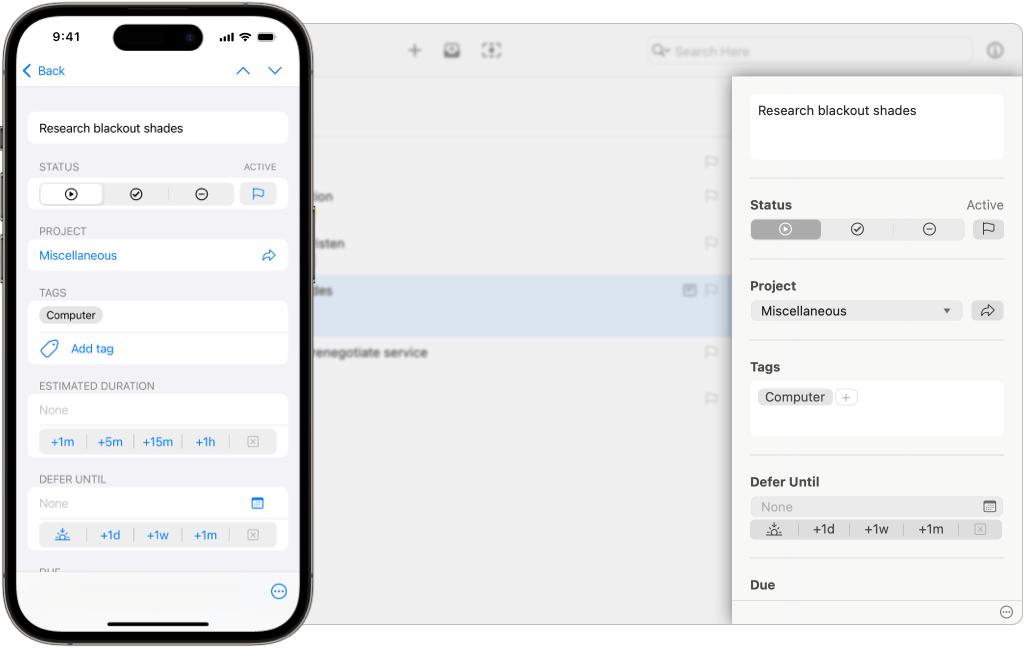The height and width of the screenshot is (648, 1028).
Task: Select the Computer tag in Mac inspector
Action: [795, 397]
